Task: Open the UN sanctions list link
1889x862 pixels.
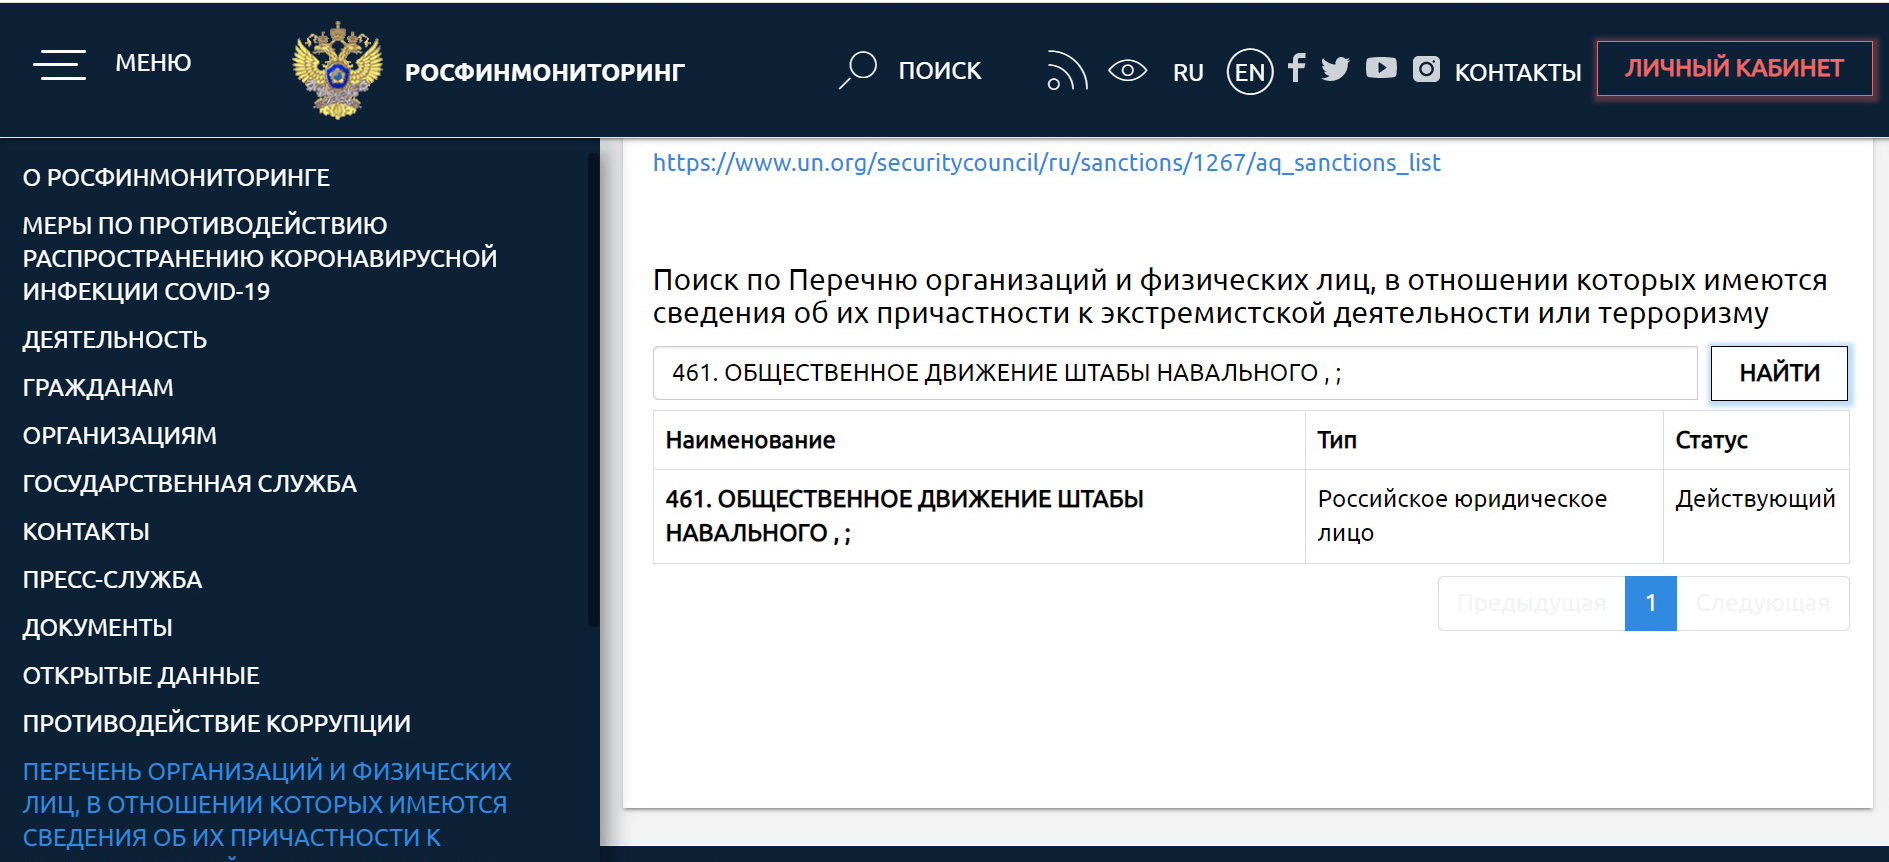Action: (x=1046, y=163)
